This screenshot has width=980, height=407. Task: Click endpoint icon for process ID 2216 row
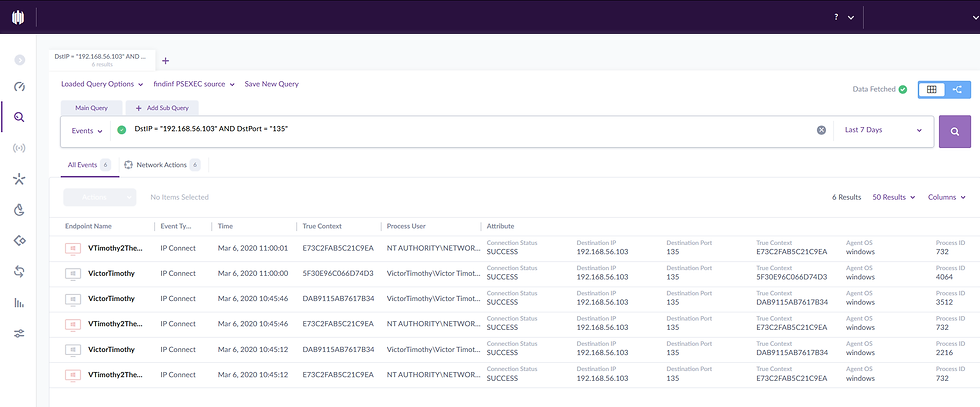coord(73,349)
